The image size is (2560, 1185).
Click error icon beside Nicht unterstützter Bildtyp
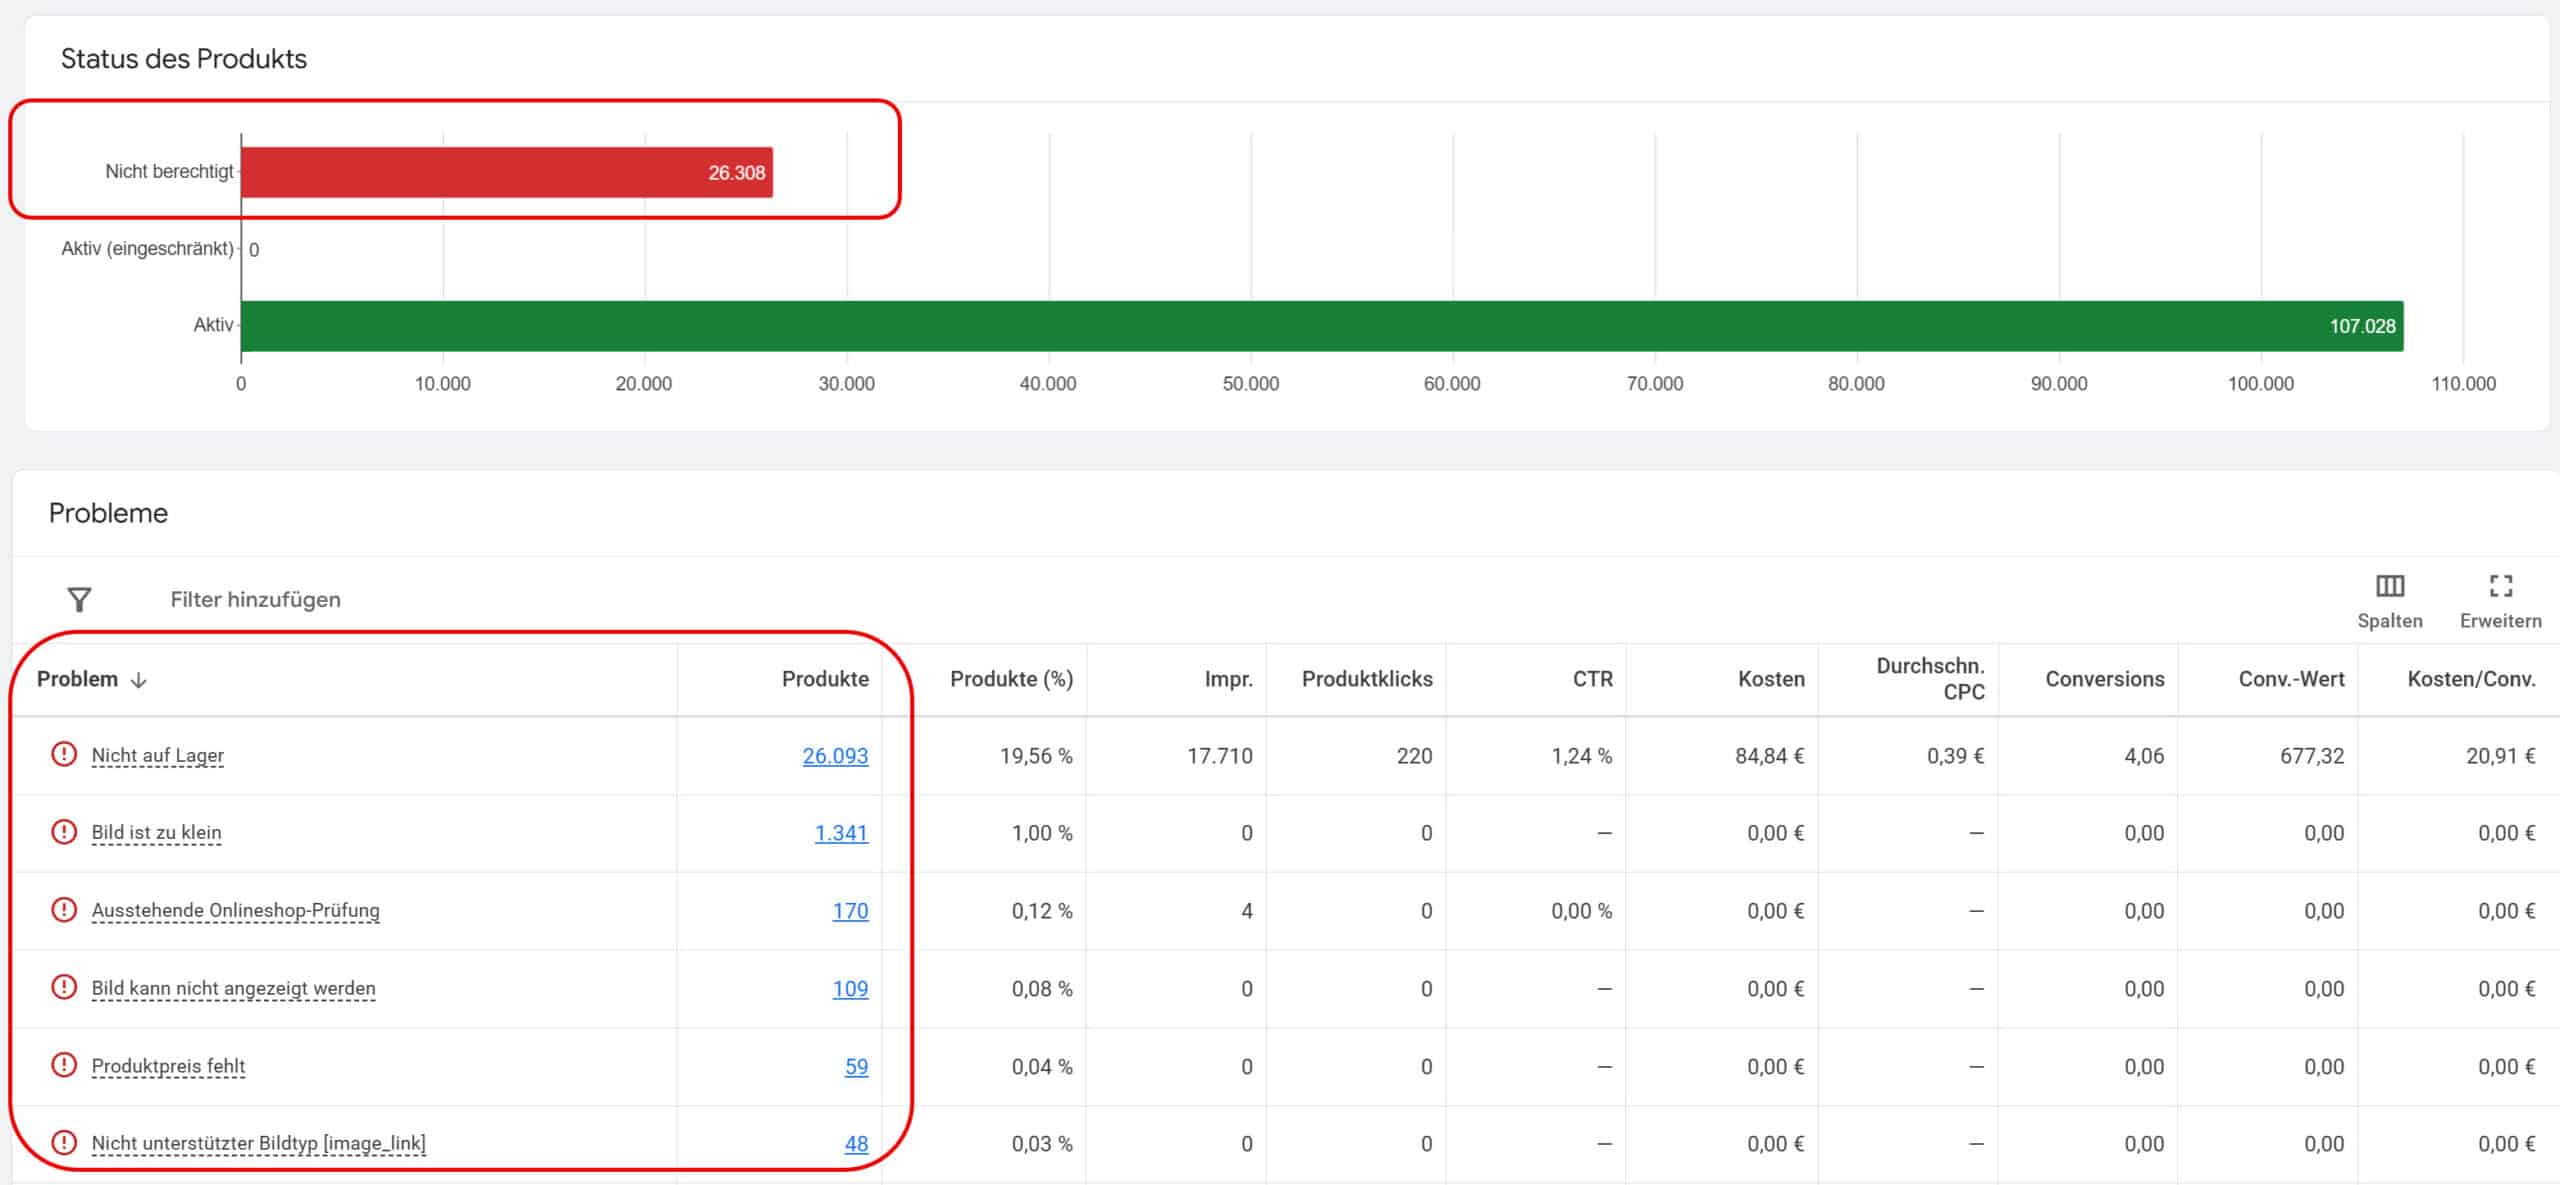tap(64, 1142)
